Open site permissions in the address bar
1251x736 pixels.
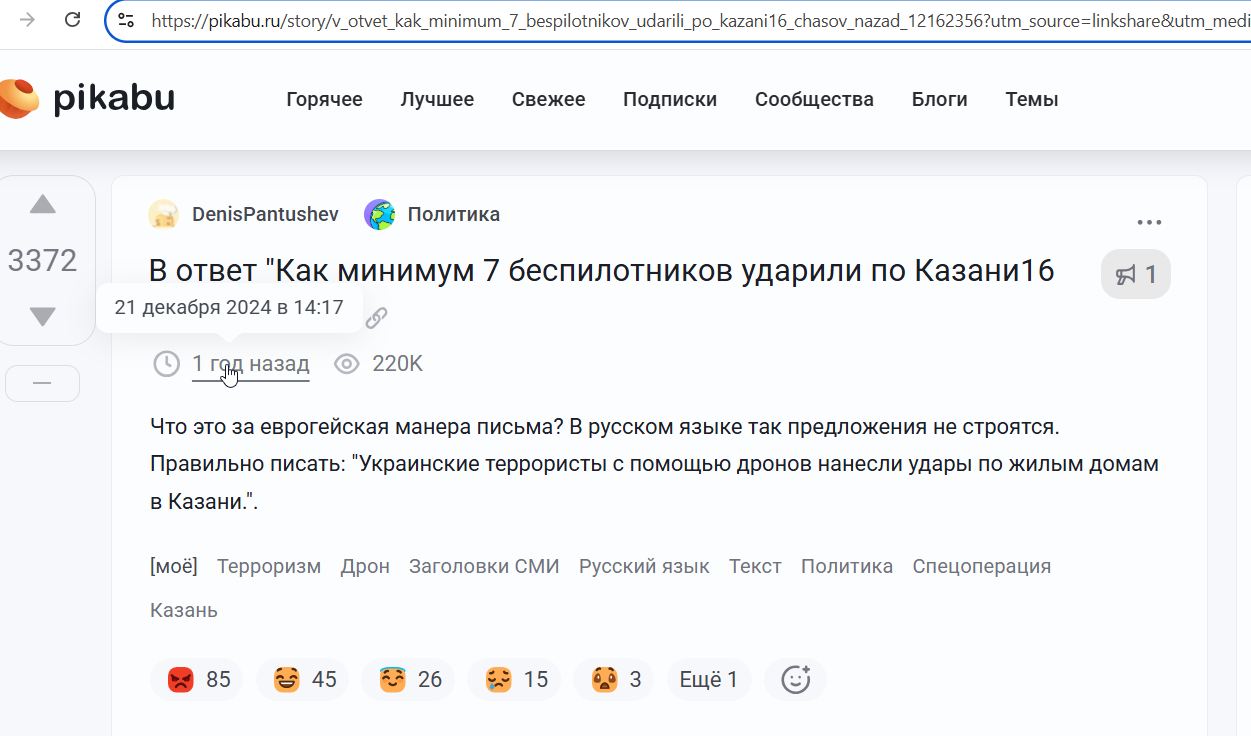coord(128,18)
